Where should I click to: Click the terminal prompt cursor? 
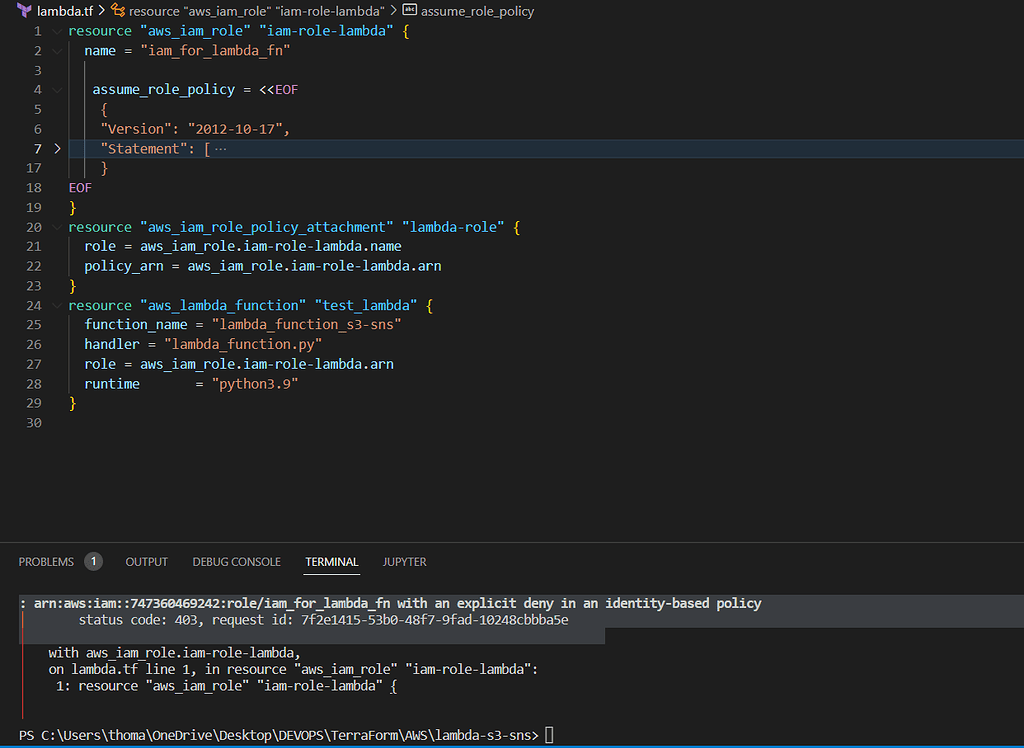[549, 735]
